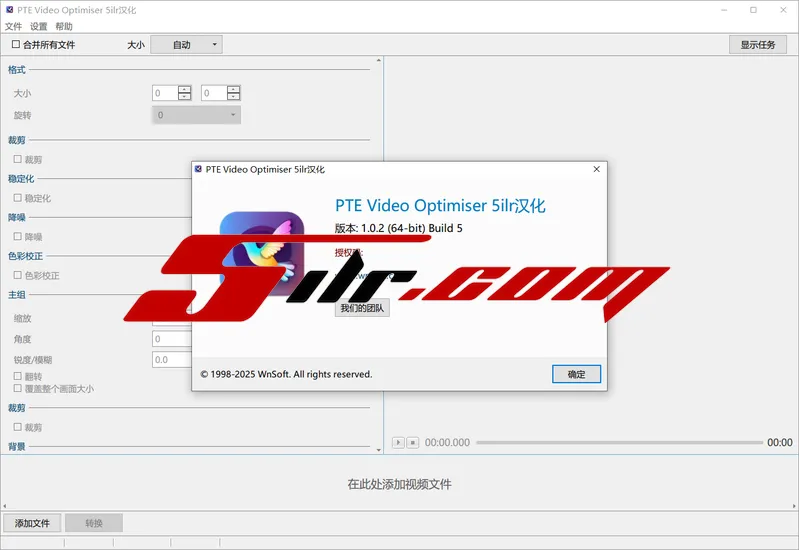Click the 转换 button
799x550 pixels.
pos(94,523)
